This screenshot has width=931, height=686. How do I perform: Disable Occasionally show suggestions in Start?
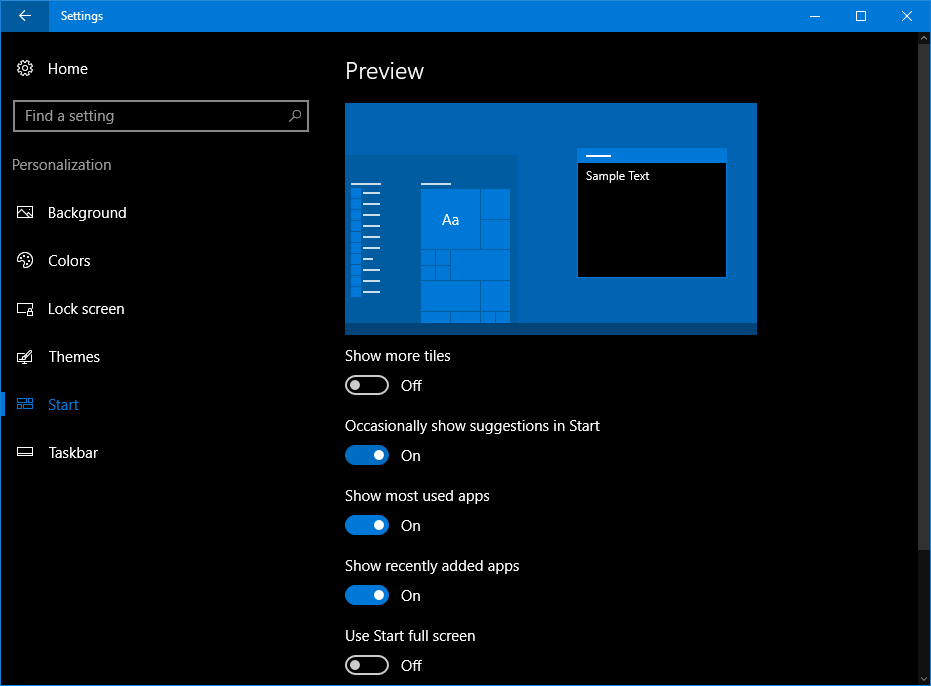pos(367,455)
